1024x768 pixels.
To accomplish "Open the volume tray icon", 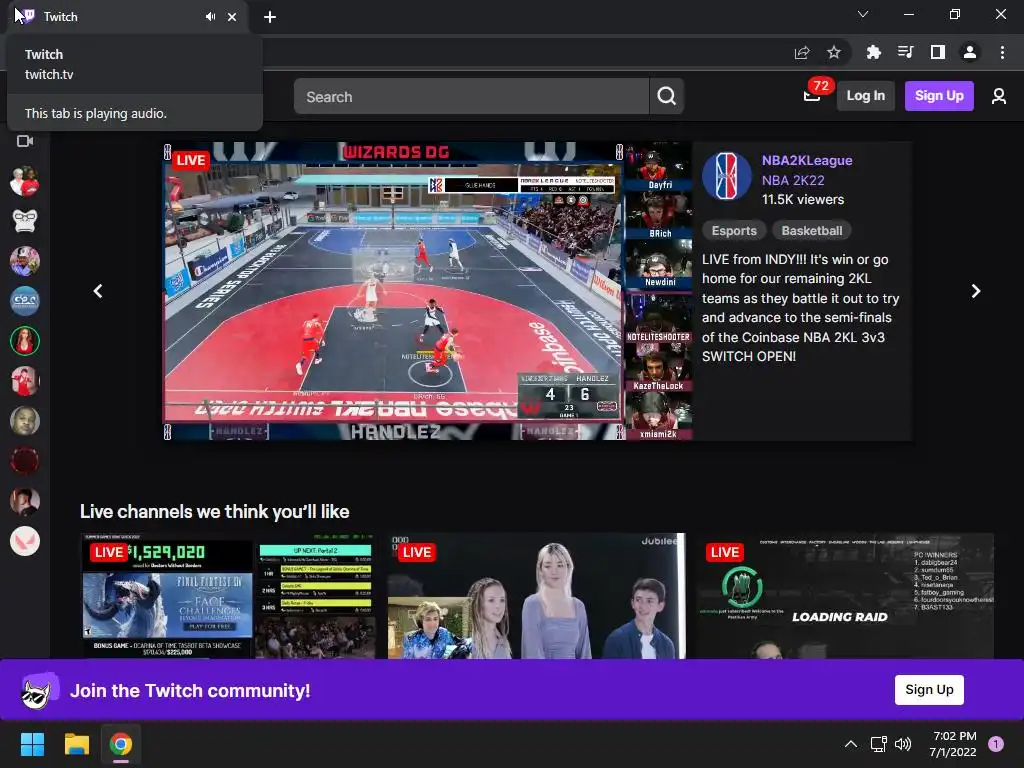I will 903,744.
